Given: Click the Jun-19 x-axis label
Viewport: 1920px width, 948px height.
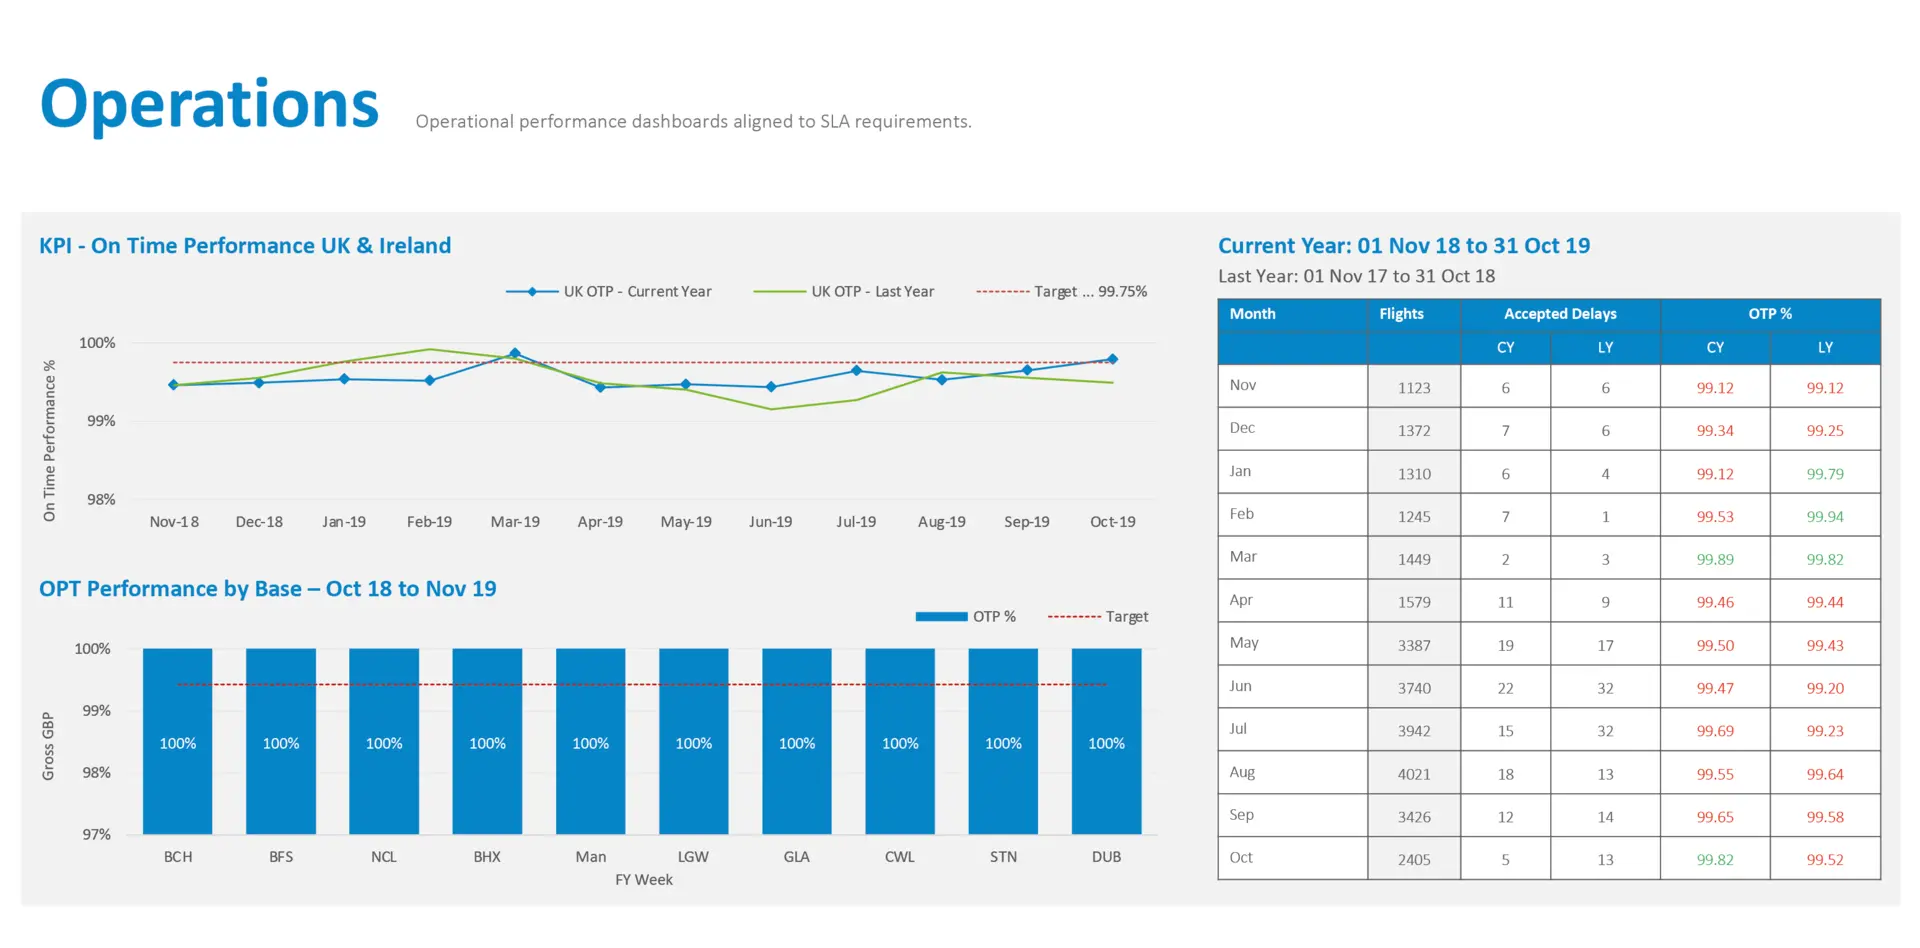Looking at the screenshot, I should (770, 522).
